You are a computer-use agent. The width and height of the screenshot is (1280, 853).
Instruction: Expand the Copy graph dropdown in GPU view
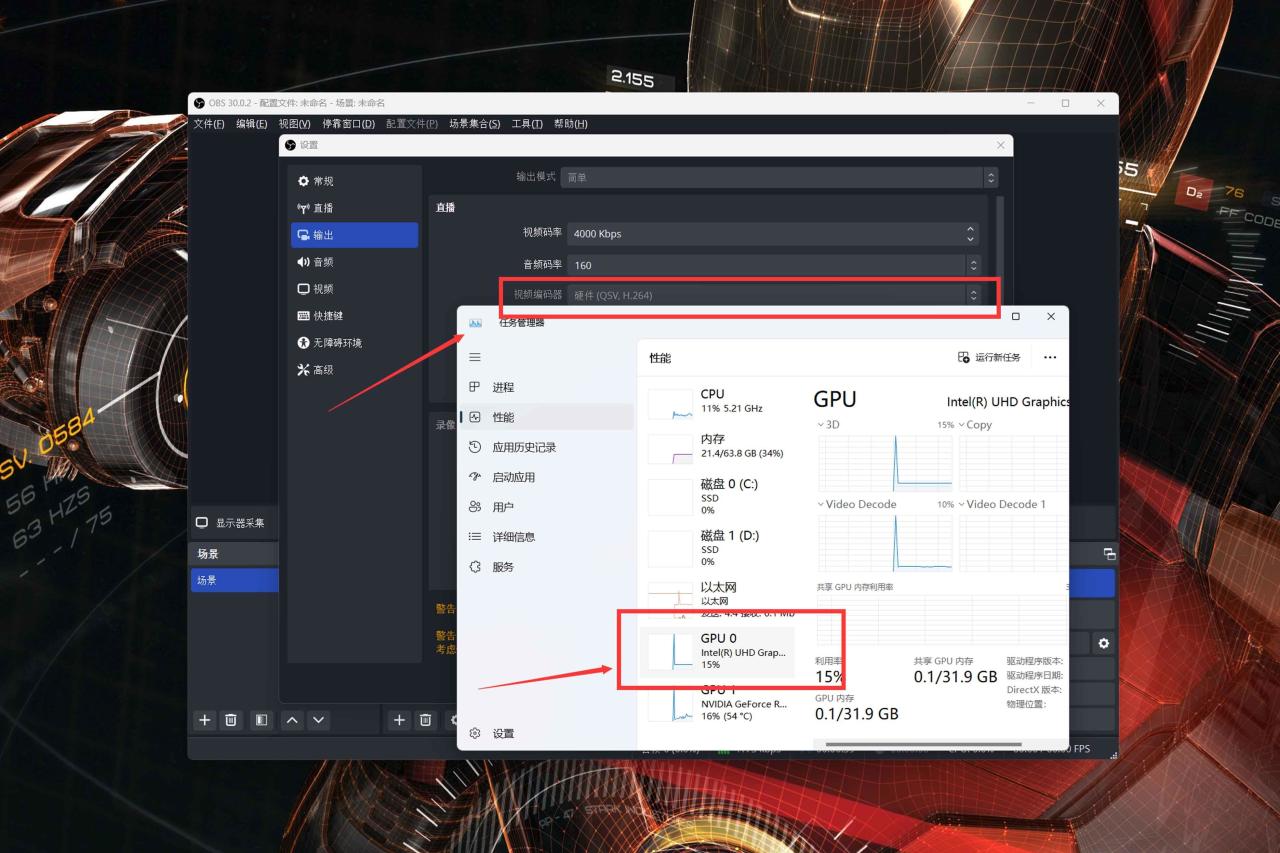975,425
